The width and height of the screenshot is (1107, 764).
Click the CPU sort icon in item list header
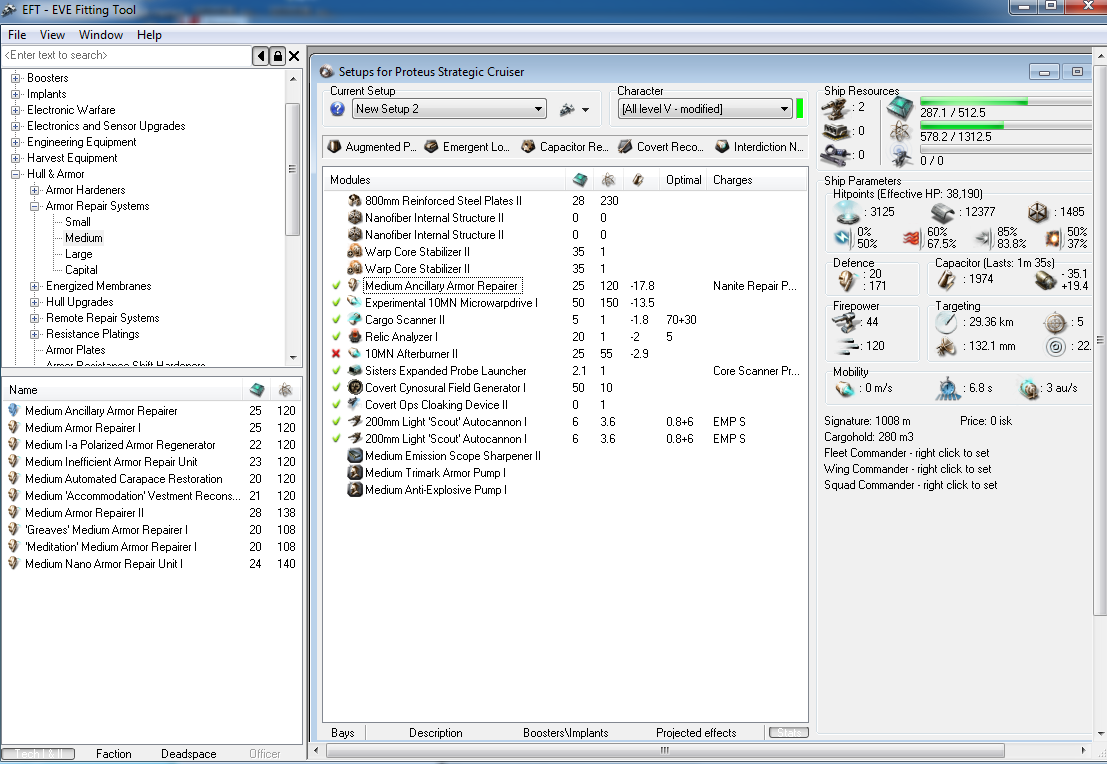[257, 390]
